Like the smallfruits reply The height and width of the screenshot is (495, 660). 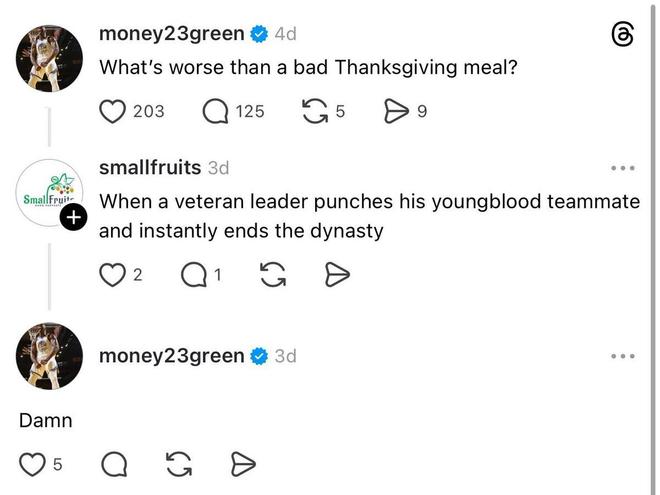tap(112, 274)
